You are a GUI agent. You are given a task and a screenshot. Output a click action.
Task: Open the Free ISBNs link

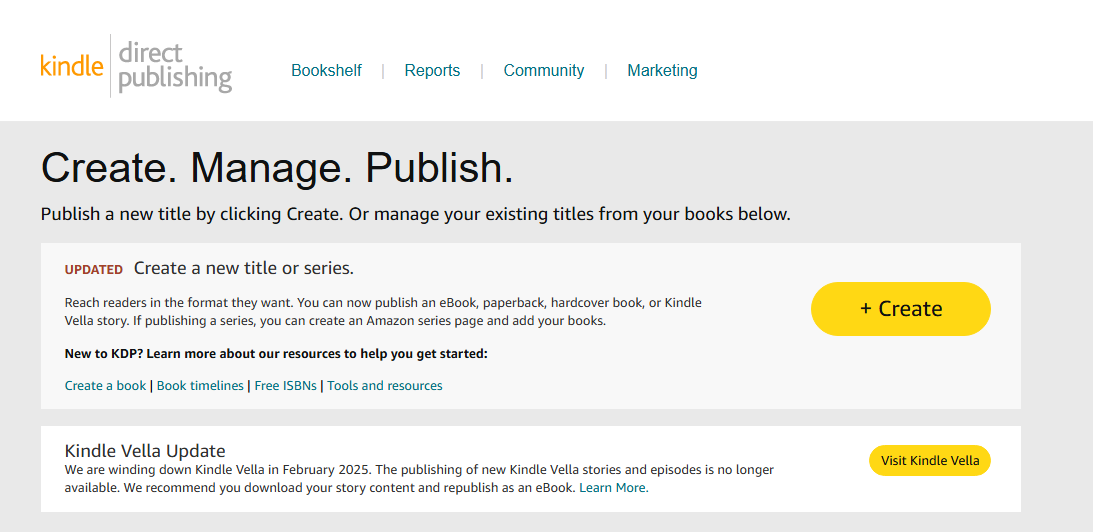pos(285,386)
